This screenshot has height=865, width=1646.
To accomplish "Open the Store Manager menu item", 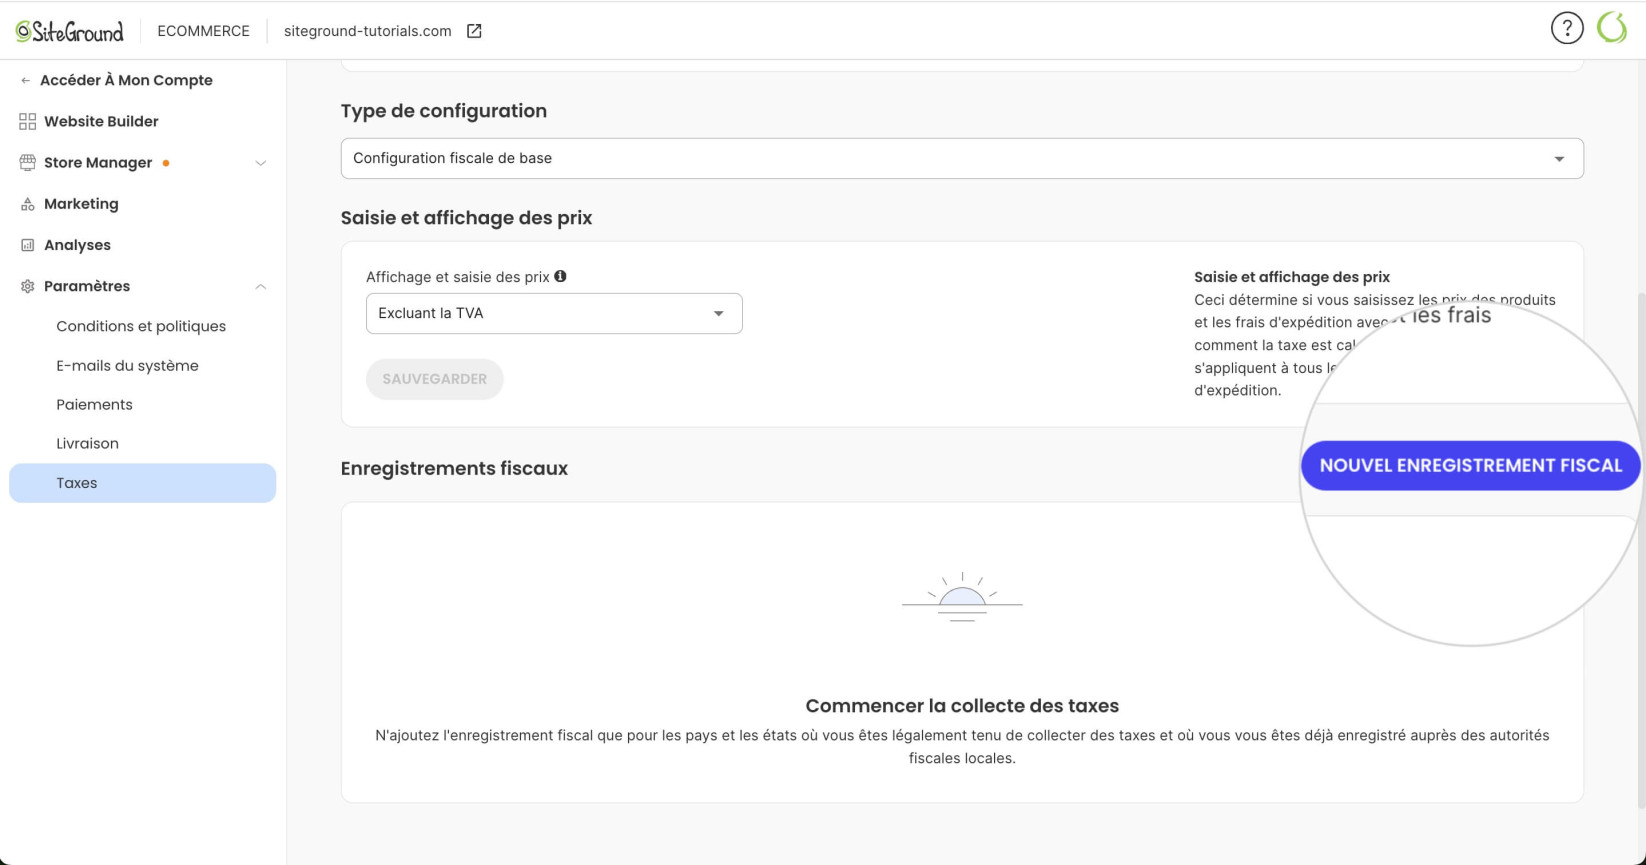I will pyautogui.click(x=98, y=162).
